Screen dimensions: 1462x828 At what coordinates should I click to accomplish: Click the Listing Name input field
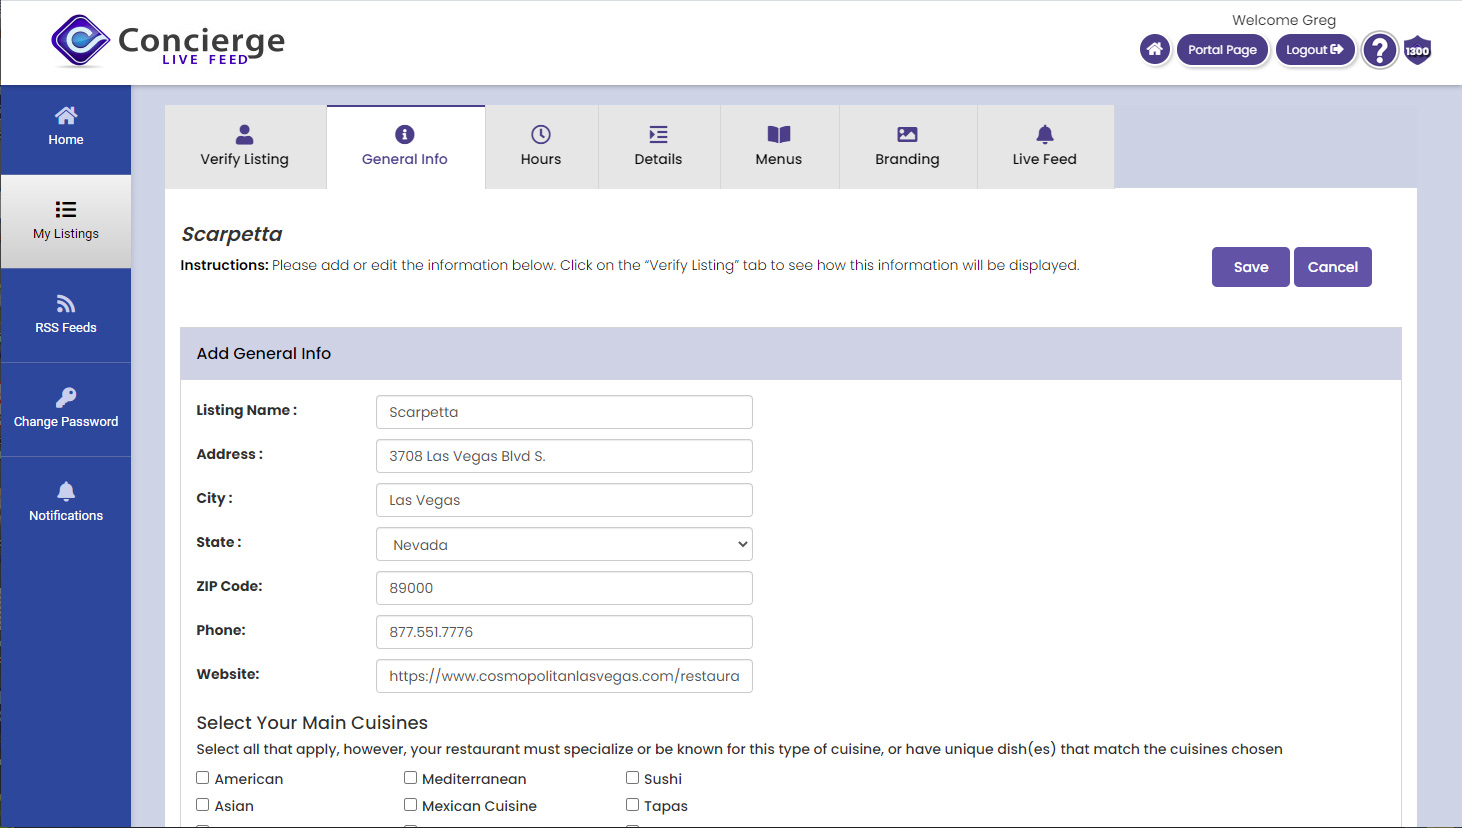(x=564, y=412)
